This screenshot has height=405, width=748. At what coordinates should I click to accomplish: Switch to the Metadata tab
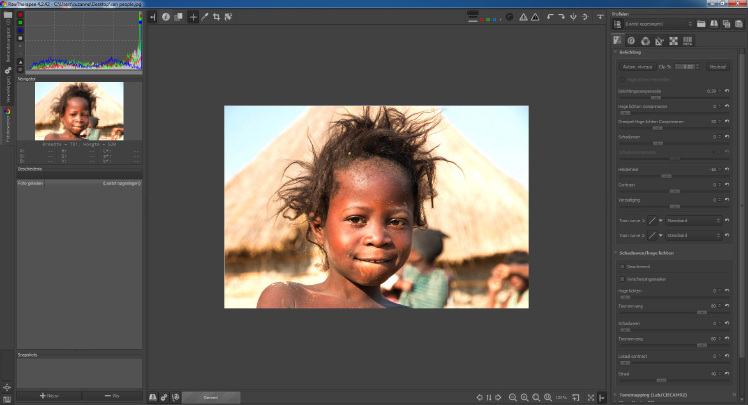tap(687, 41)
